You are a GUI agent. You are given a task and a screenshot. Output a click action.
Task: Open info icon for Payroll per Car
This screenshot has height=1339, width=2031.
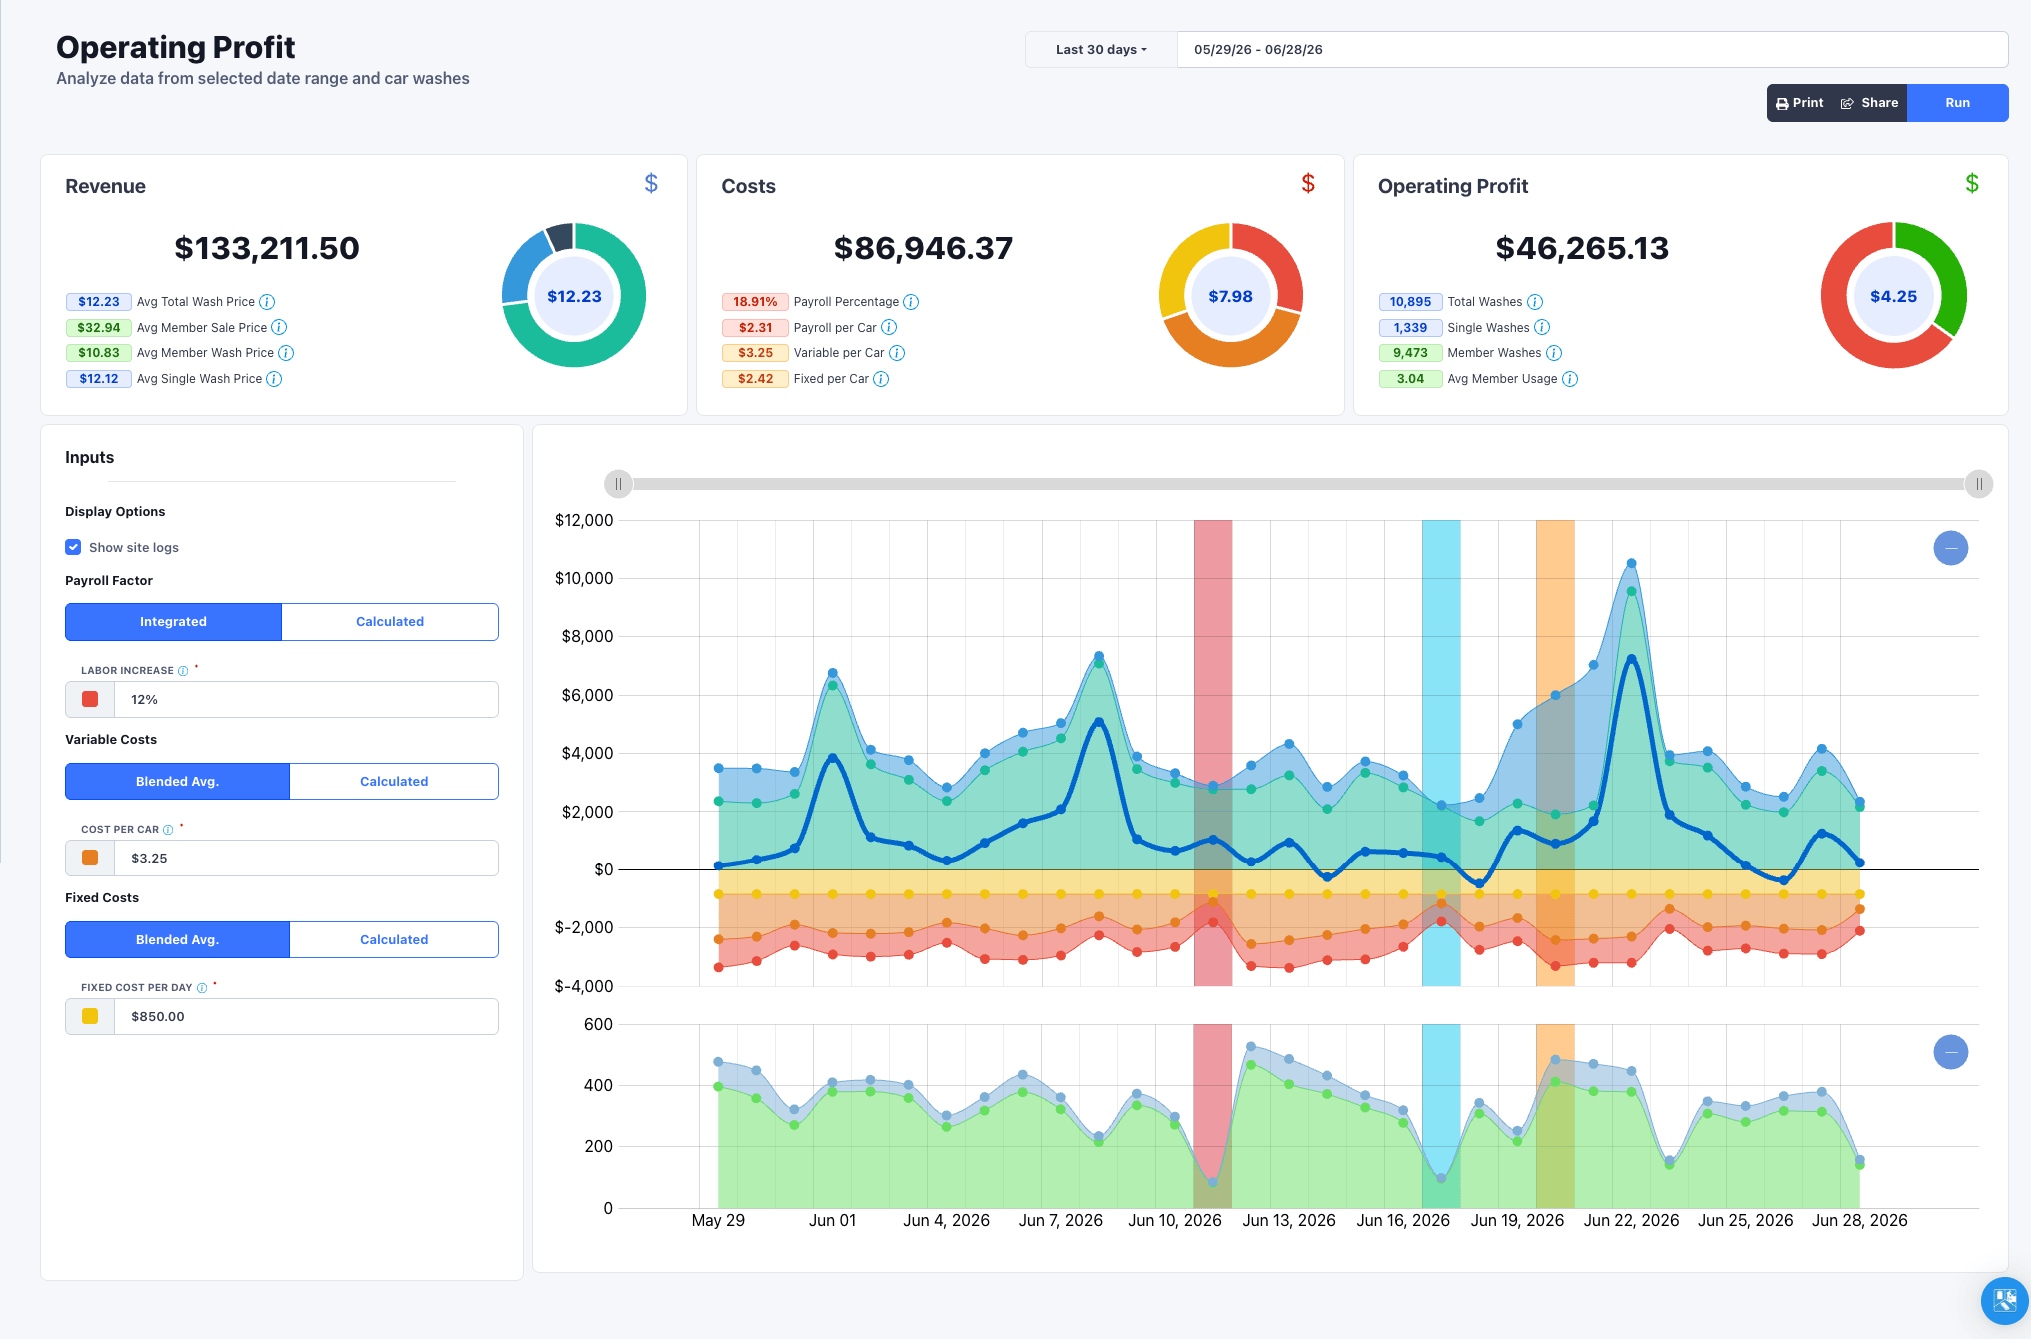click(x=889, y=327)
